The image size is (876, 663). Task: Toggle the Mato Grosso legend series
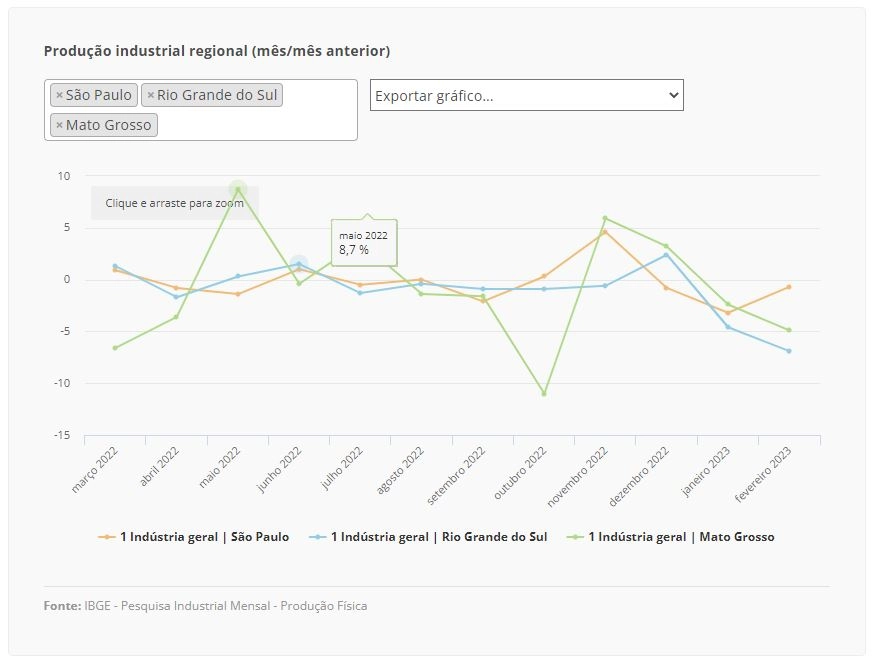coord(670,537)
